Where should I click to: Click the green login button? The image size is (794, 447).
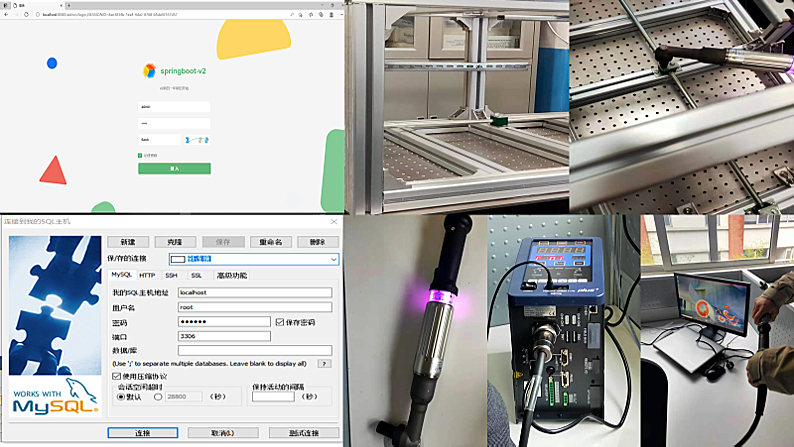click(x=174, y=169)
